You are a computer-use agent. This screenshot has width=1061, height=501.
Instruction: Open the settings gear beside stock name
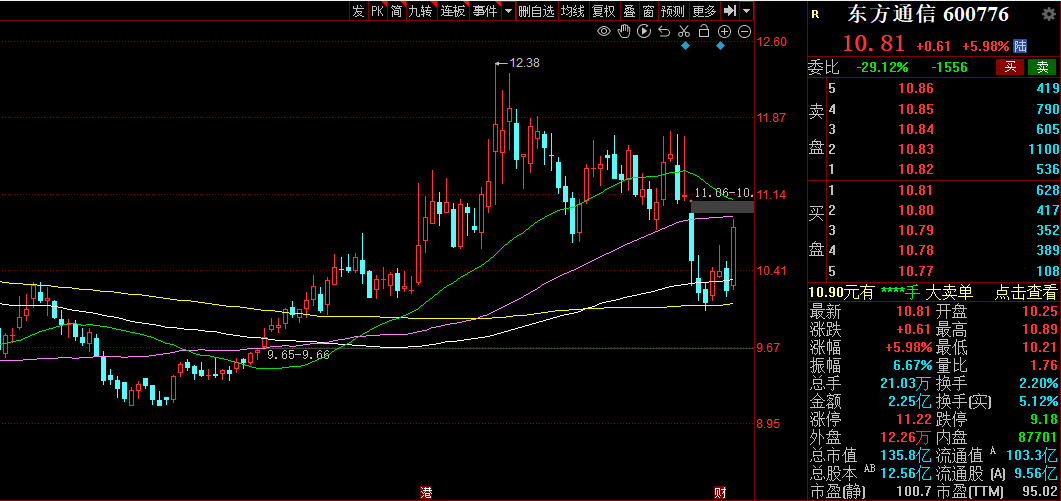(x=1048, y=14)
